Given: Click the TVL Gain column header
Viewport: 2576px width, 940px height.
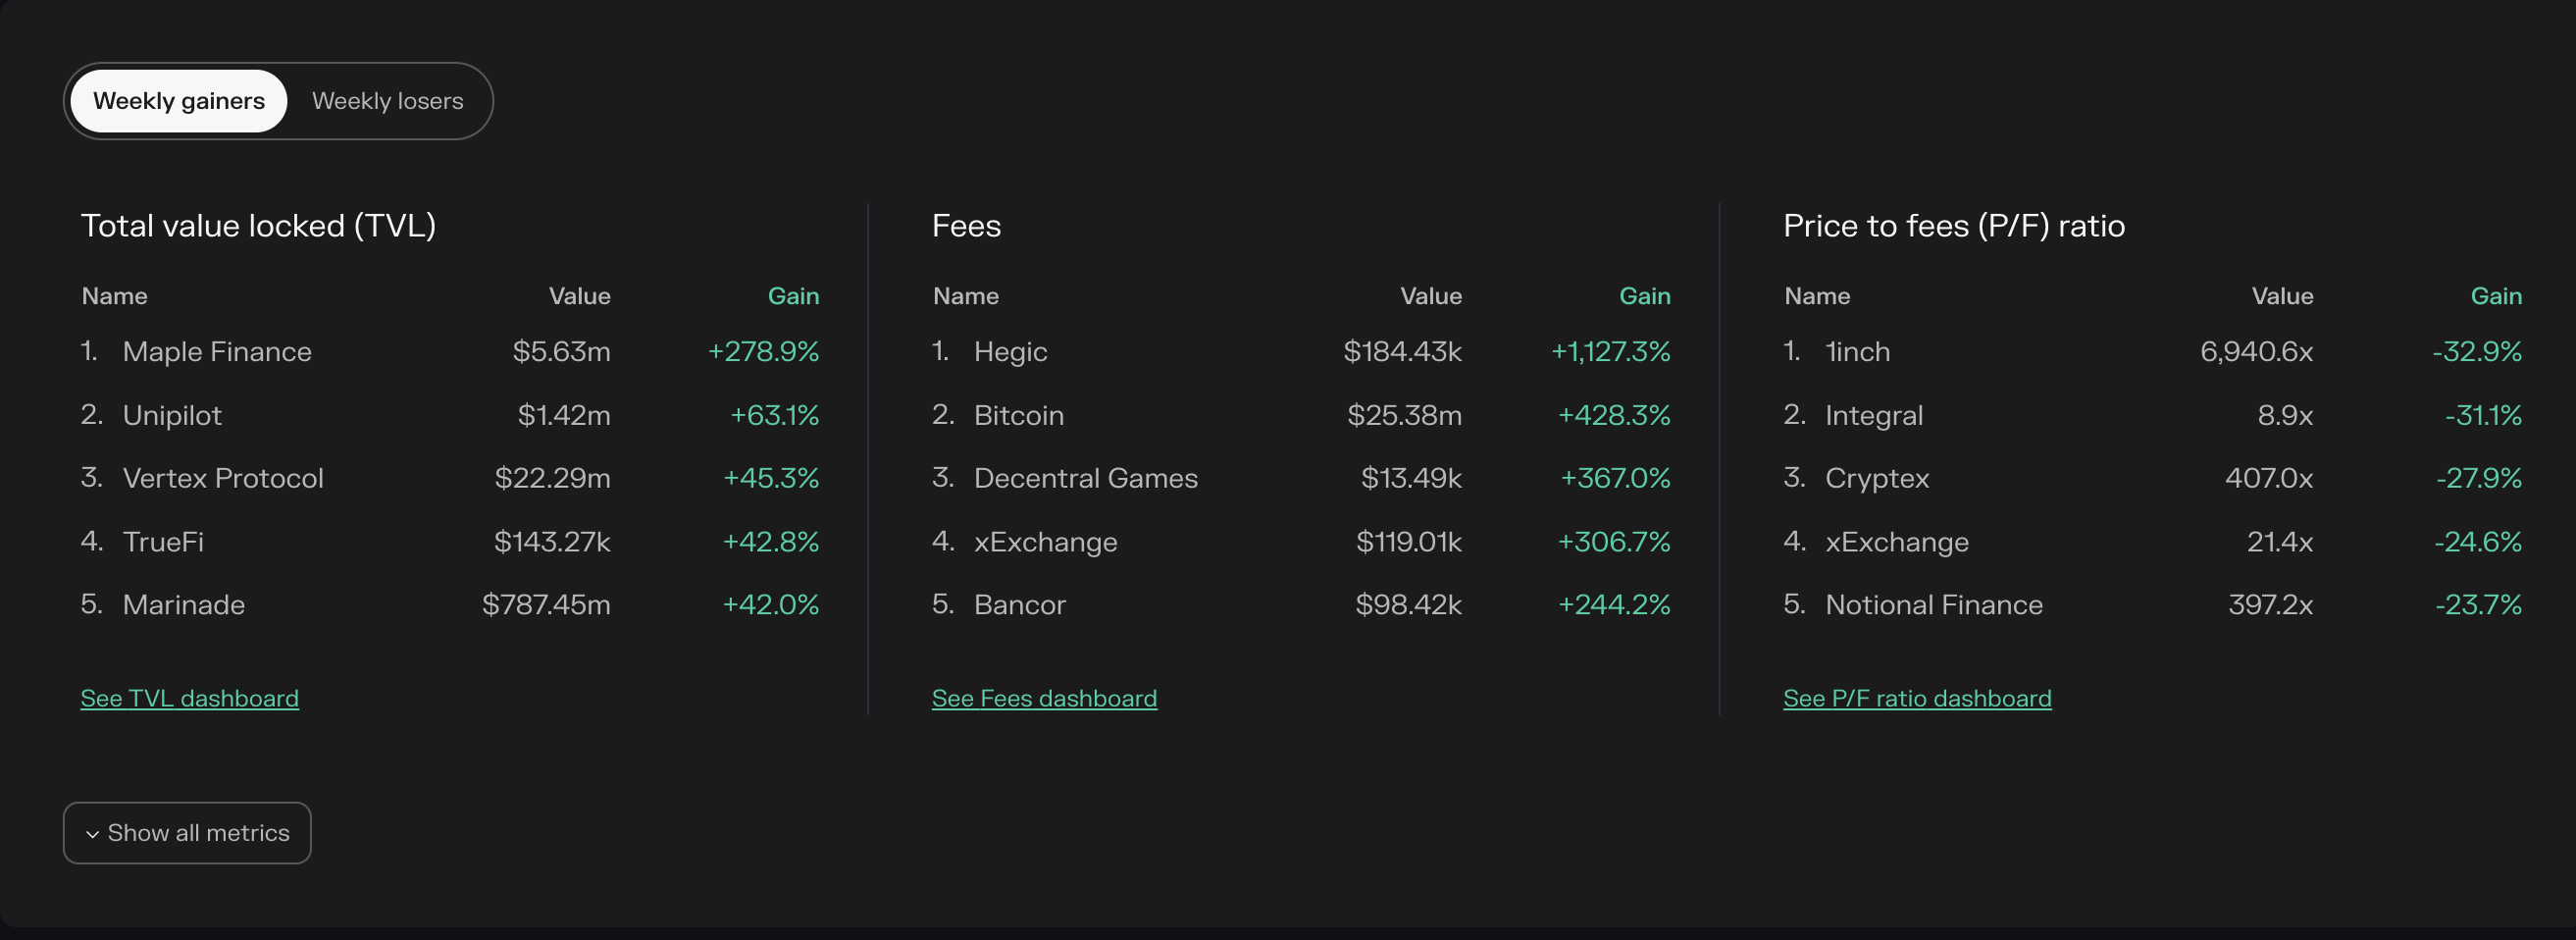Looking at the screenshot, I should tap(793, 296).
